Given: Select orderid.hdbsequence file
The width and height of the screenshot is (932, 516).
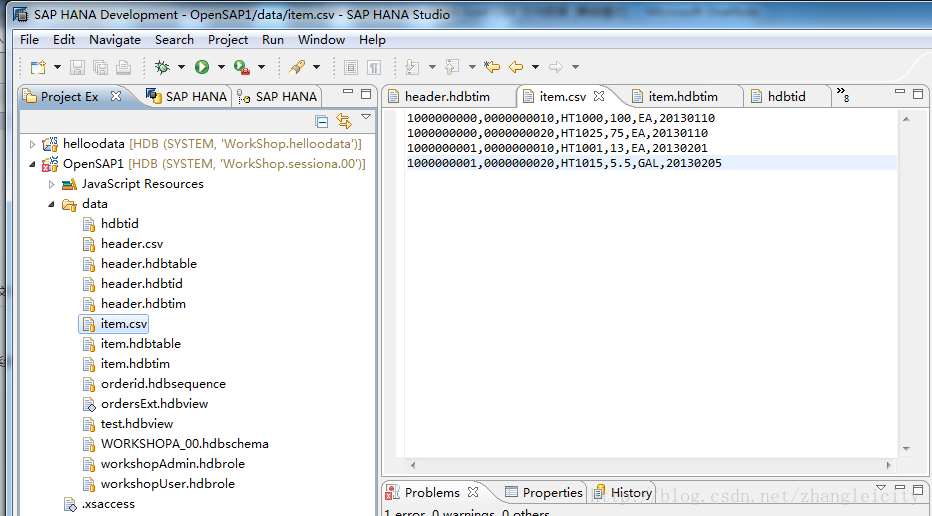Looking at the screenshot, I should [163, 383].
